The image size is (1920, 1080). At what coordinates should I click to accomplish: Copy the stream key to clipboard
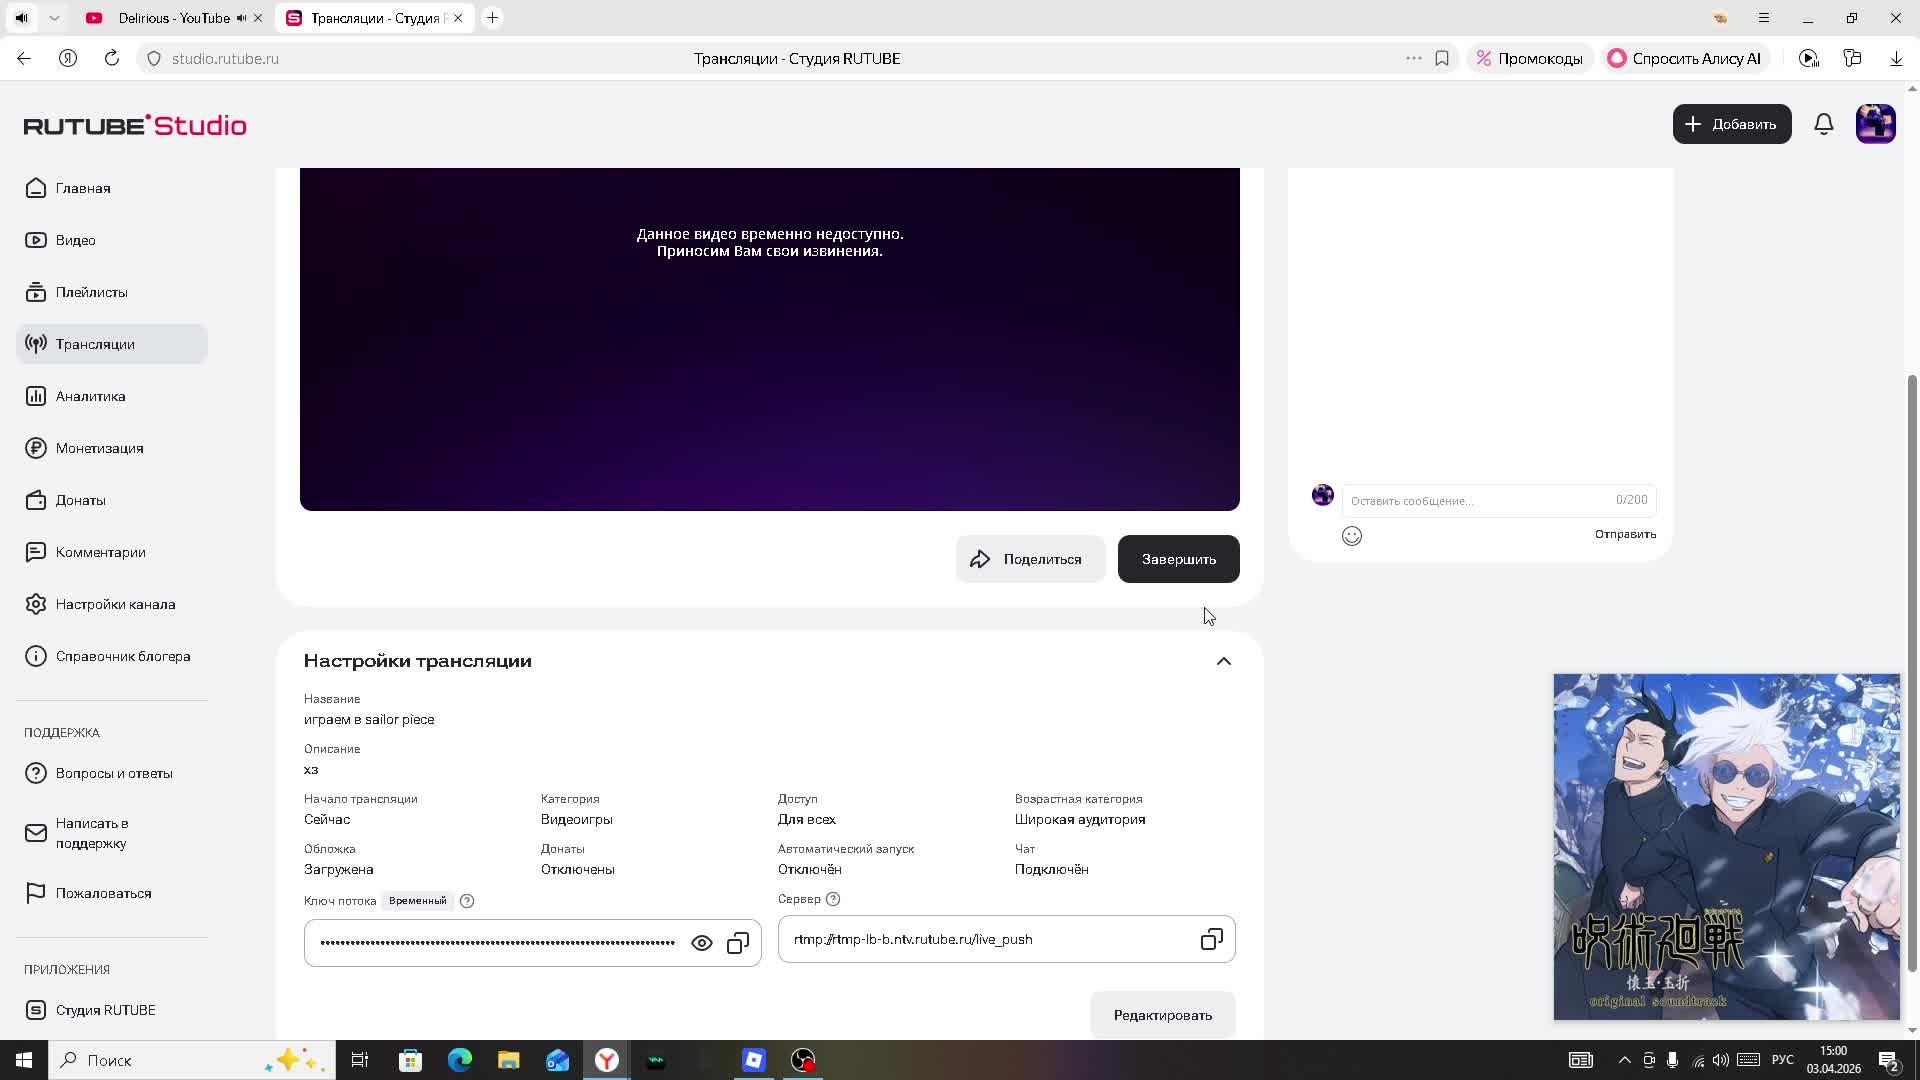coord(738,943)
